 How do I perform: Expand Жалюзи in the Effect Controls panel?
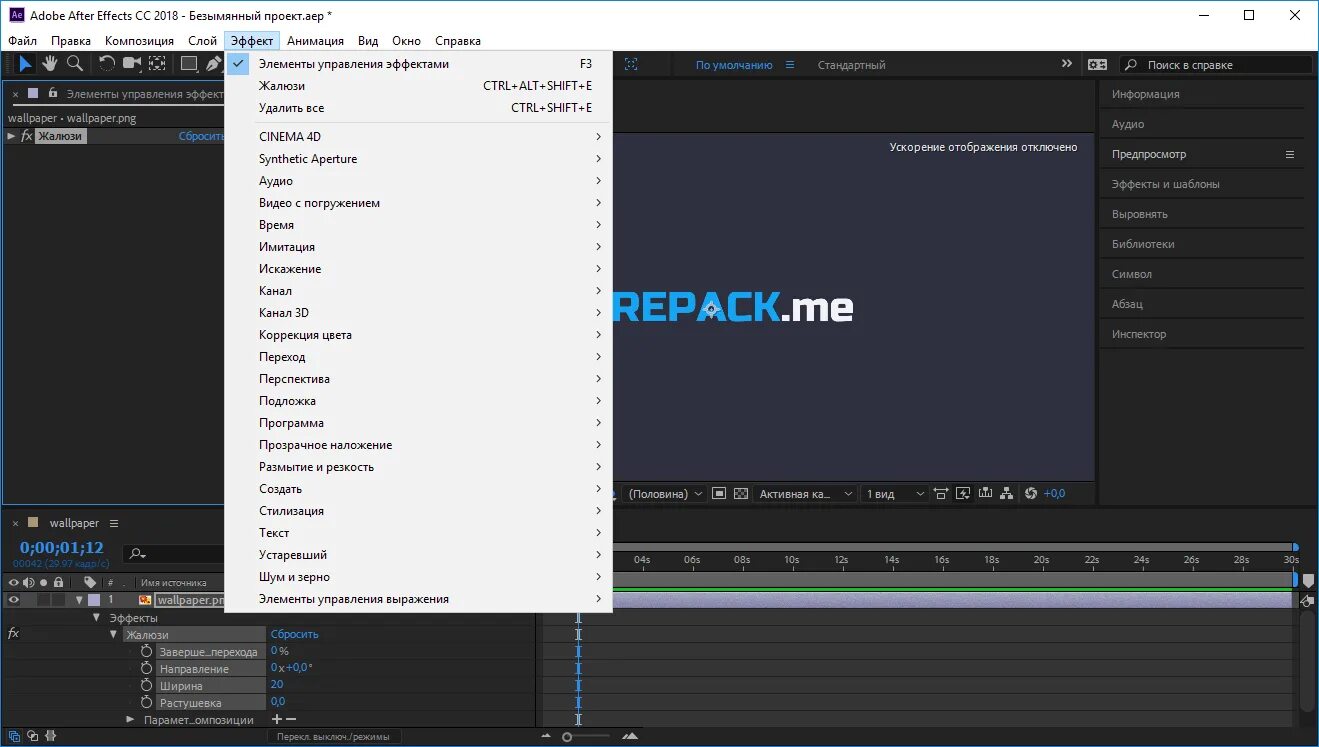pyautogui.click(x=12, y=136)
